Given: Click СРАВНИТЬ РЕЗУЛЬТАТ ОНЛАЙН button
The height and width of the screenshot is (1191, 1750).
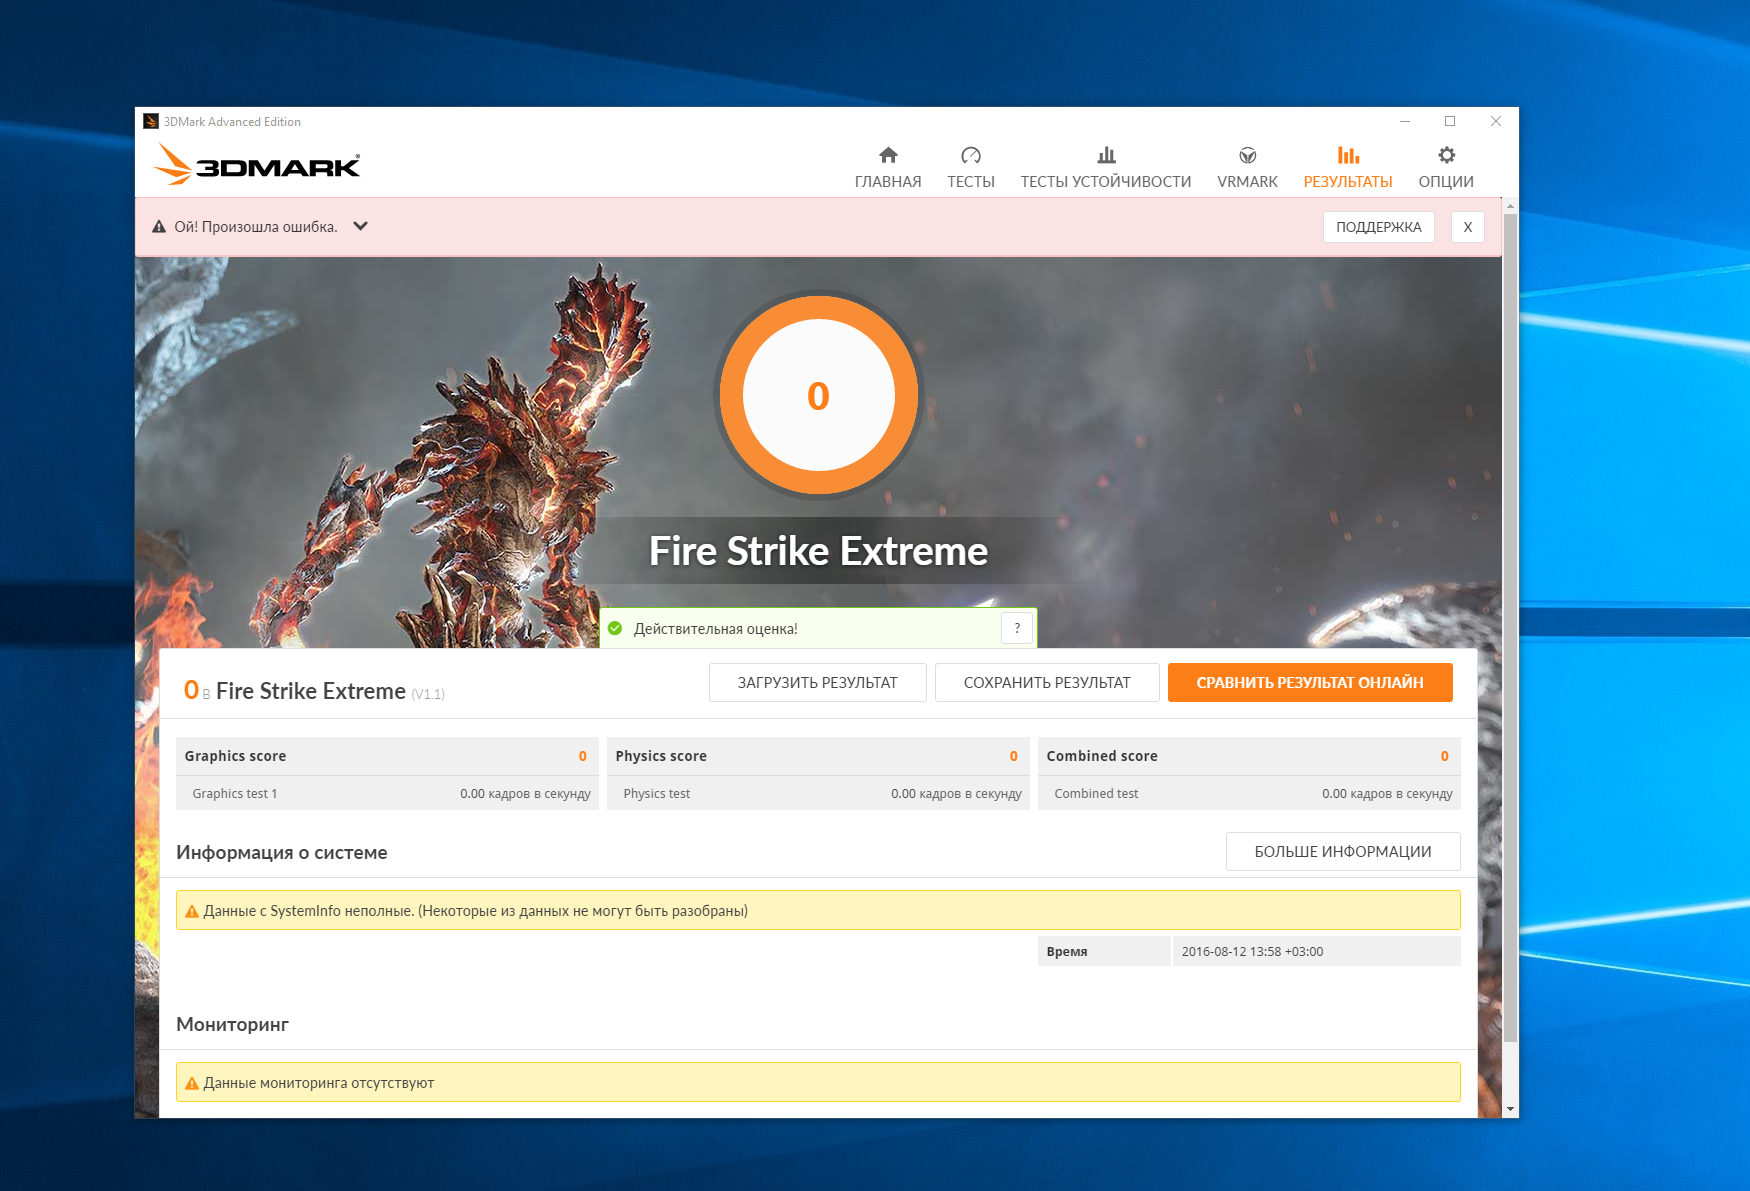Looking at the screenshot, I should (x=1310, y=683).
